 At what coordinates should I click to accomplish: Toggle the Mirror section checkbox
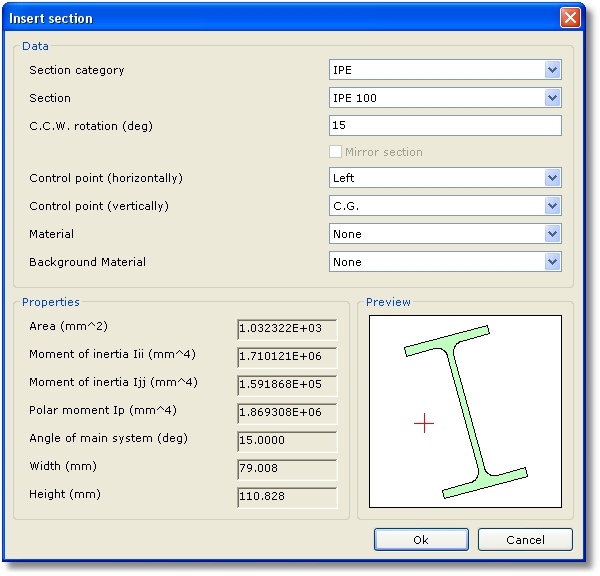point(337,152)
